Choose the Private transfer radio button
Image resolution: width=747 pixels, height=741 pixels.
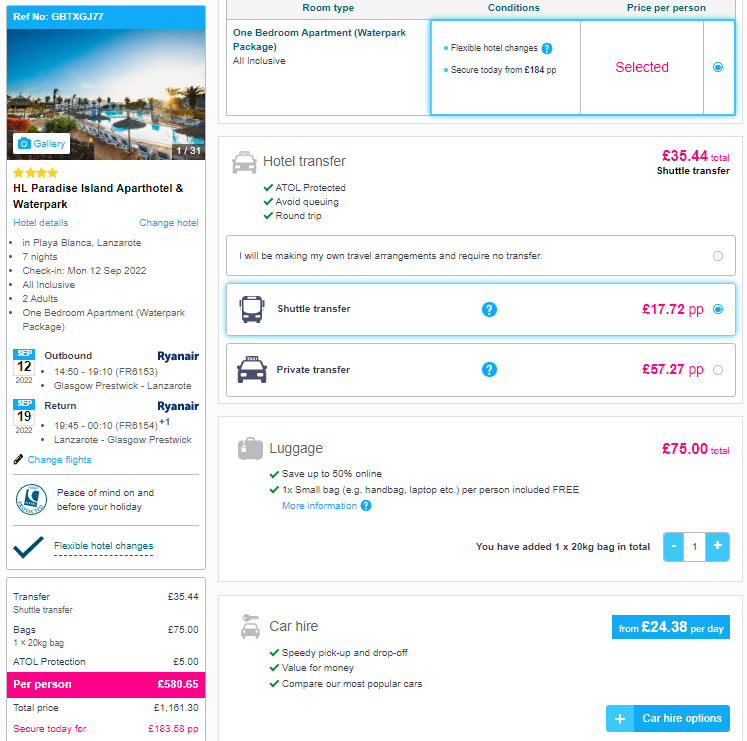coord(717,370)
